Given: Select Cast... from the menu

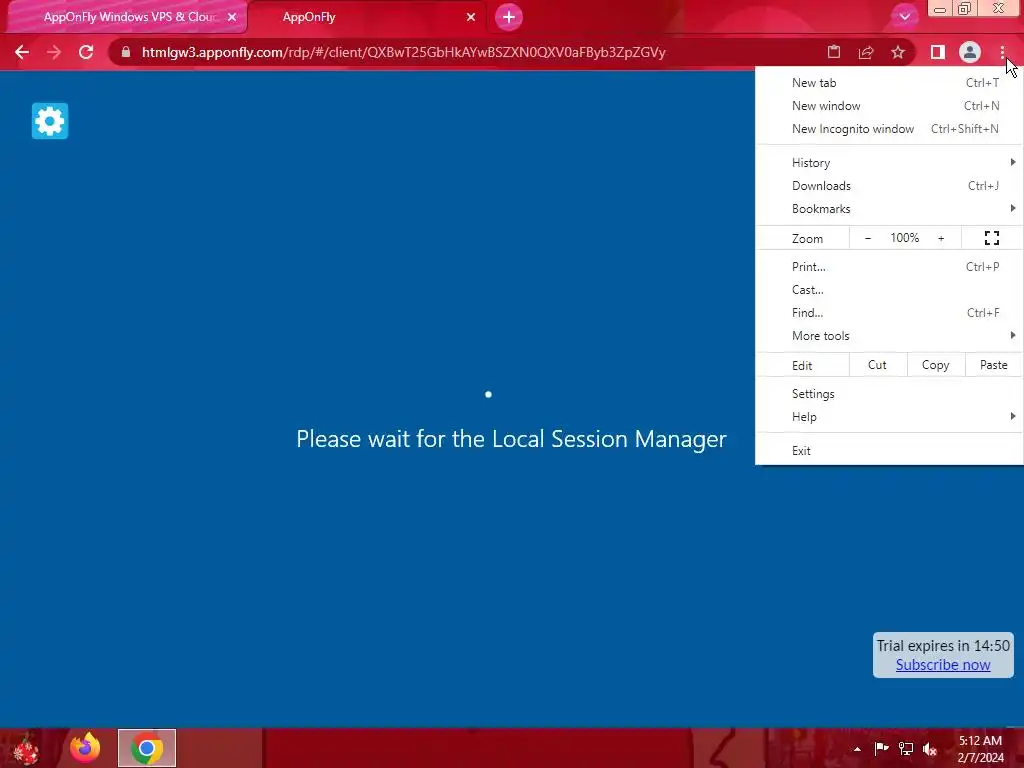Looking at the screenshot, I should click(889, 290).
